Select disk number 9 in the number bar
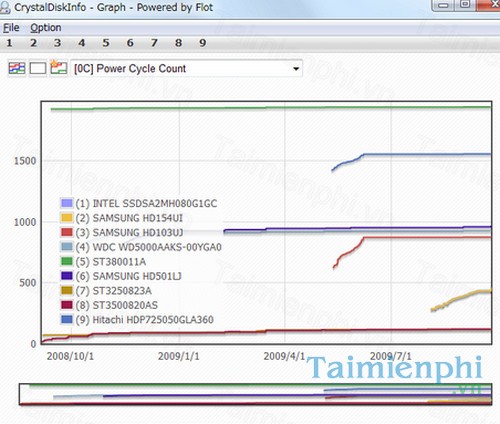Image resolution: width=500 pixels, height=424 pixels. click(x=203, y=43)
